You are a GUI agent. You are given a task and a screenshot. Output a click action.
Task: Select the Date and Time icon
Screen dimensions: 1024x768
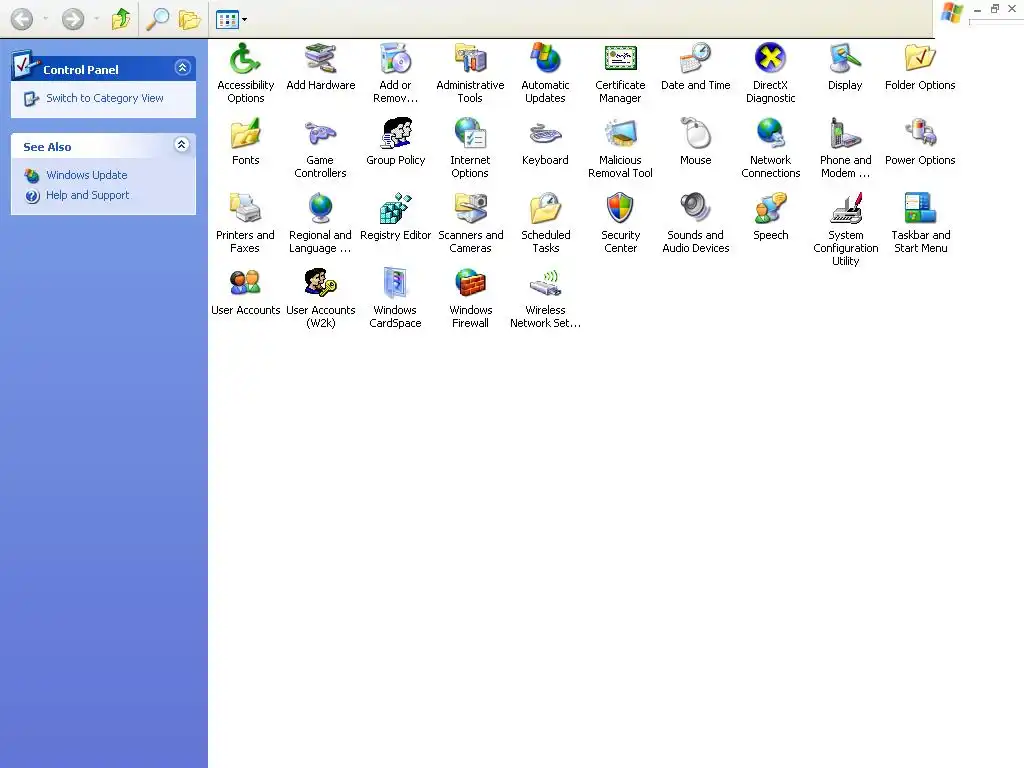pos(696,59)
